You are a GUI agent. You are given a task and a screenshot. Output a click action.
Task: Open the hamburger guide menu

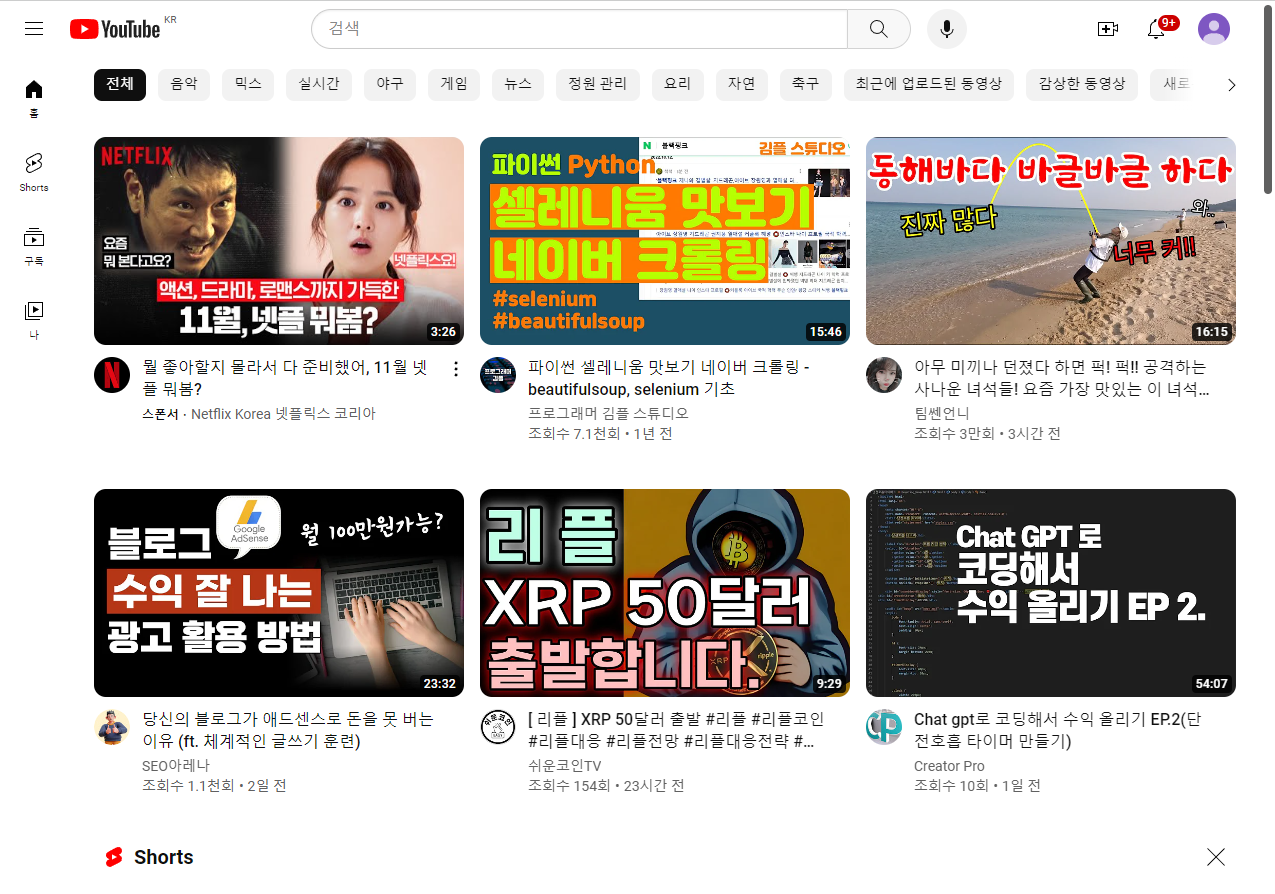pyautogui.click(x=34, y=29)
